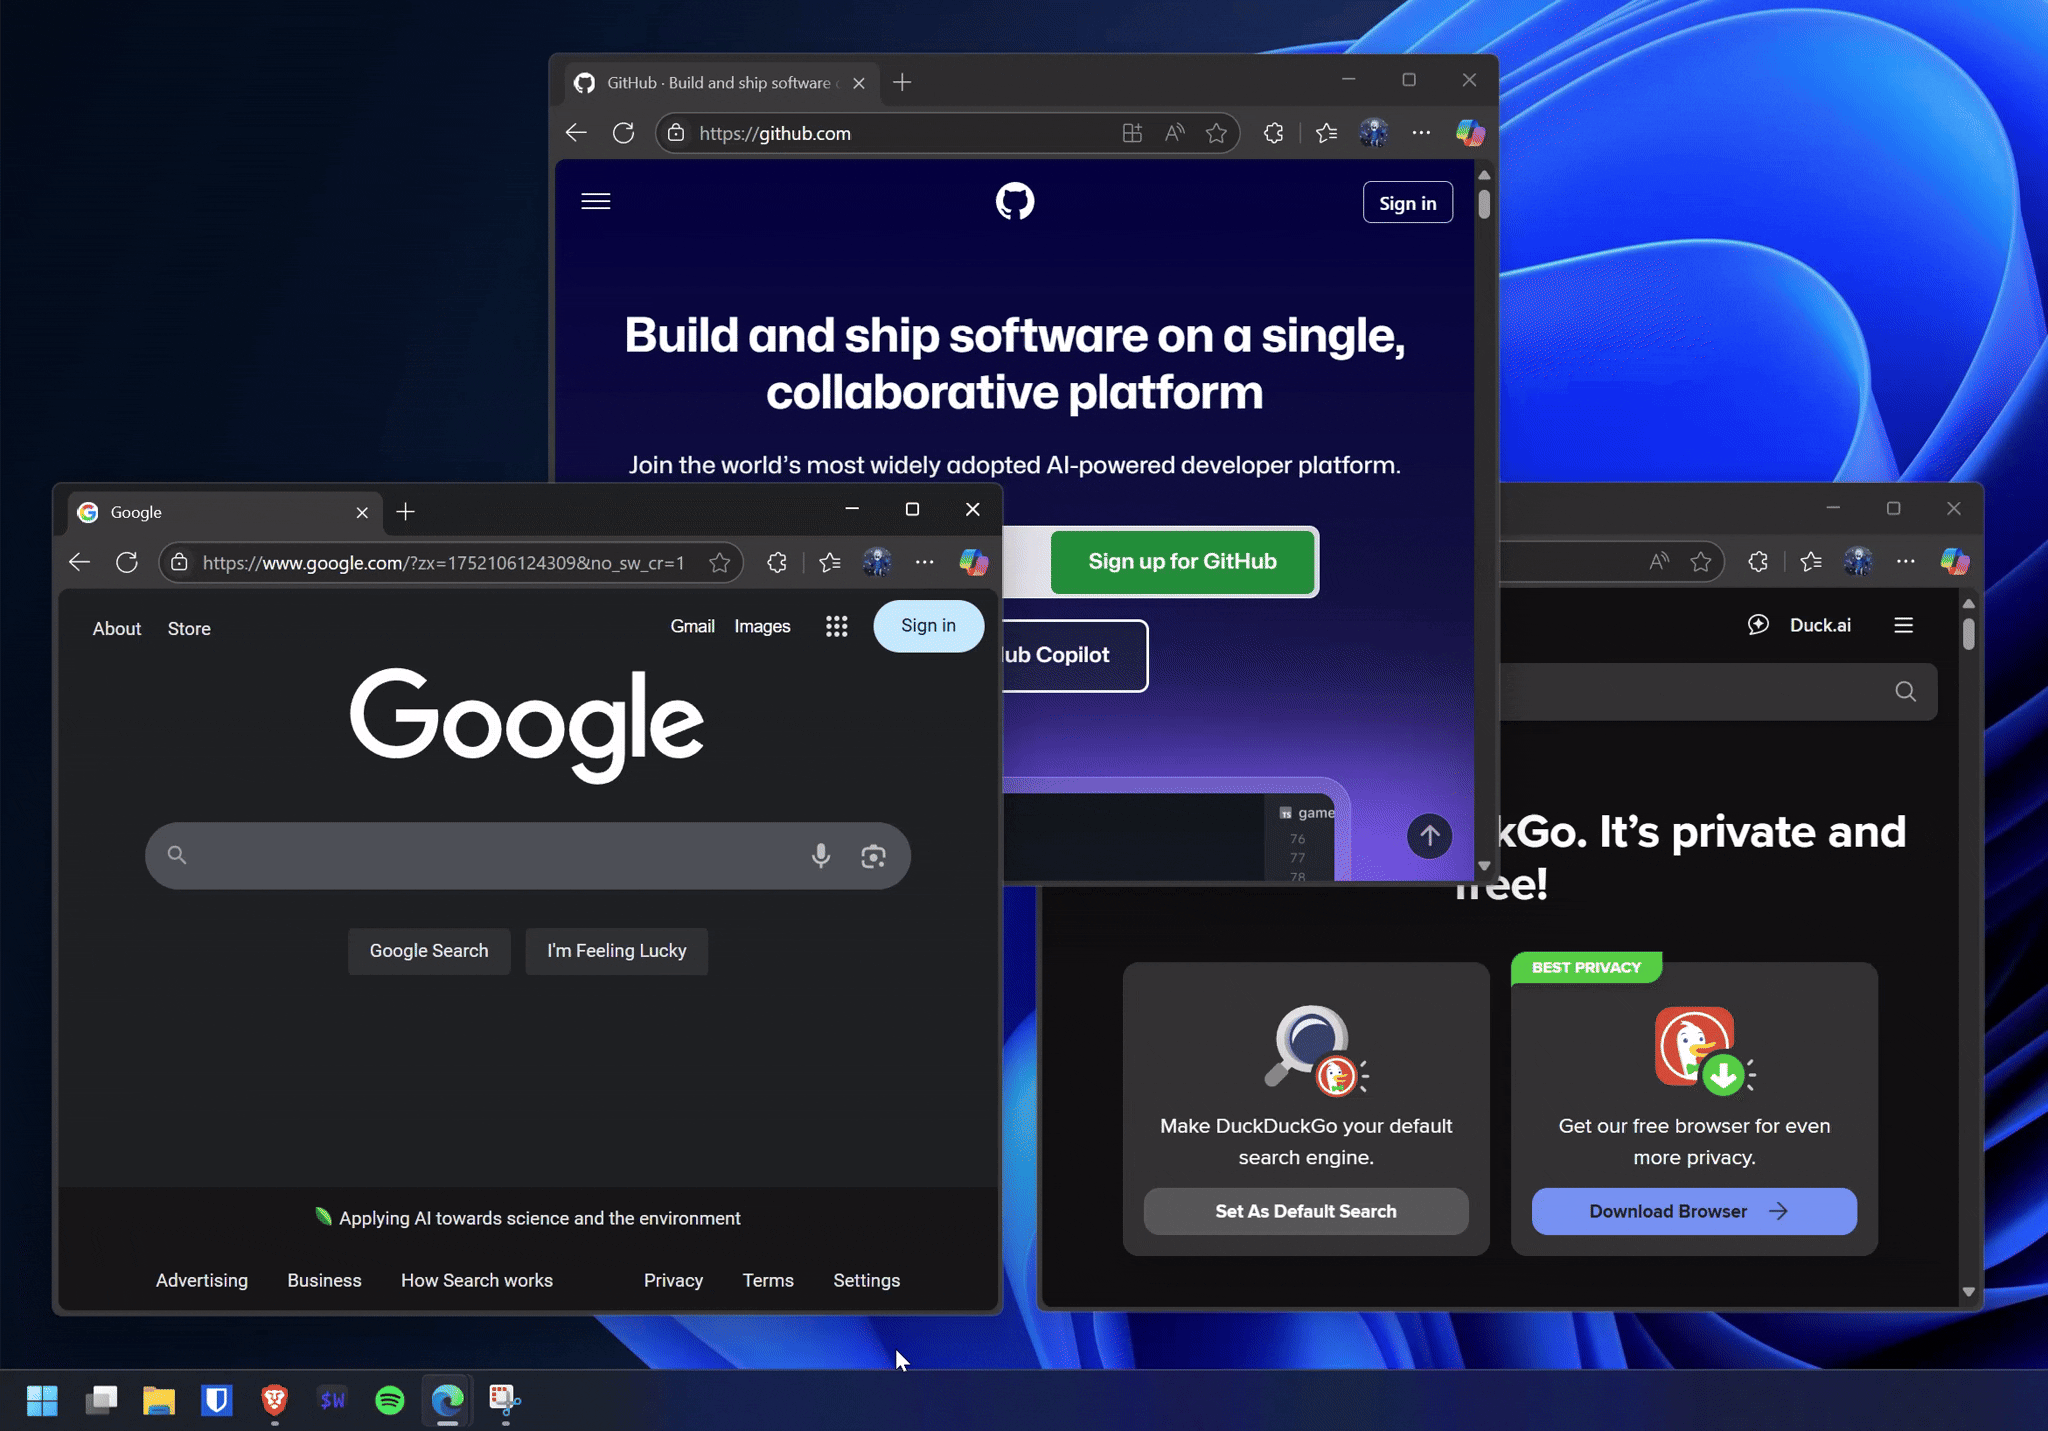Click back arrow in GitHub window

point(576,133)
